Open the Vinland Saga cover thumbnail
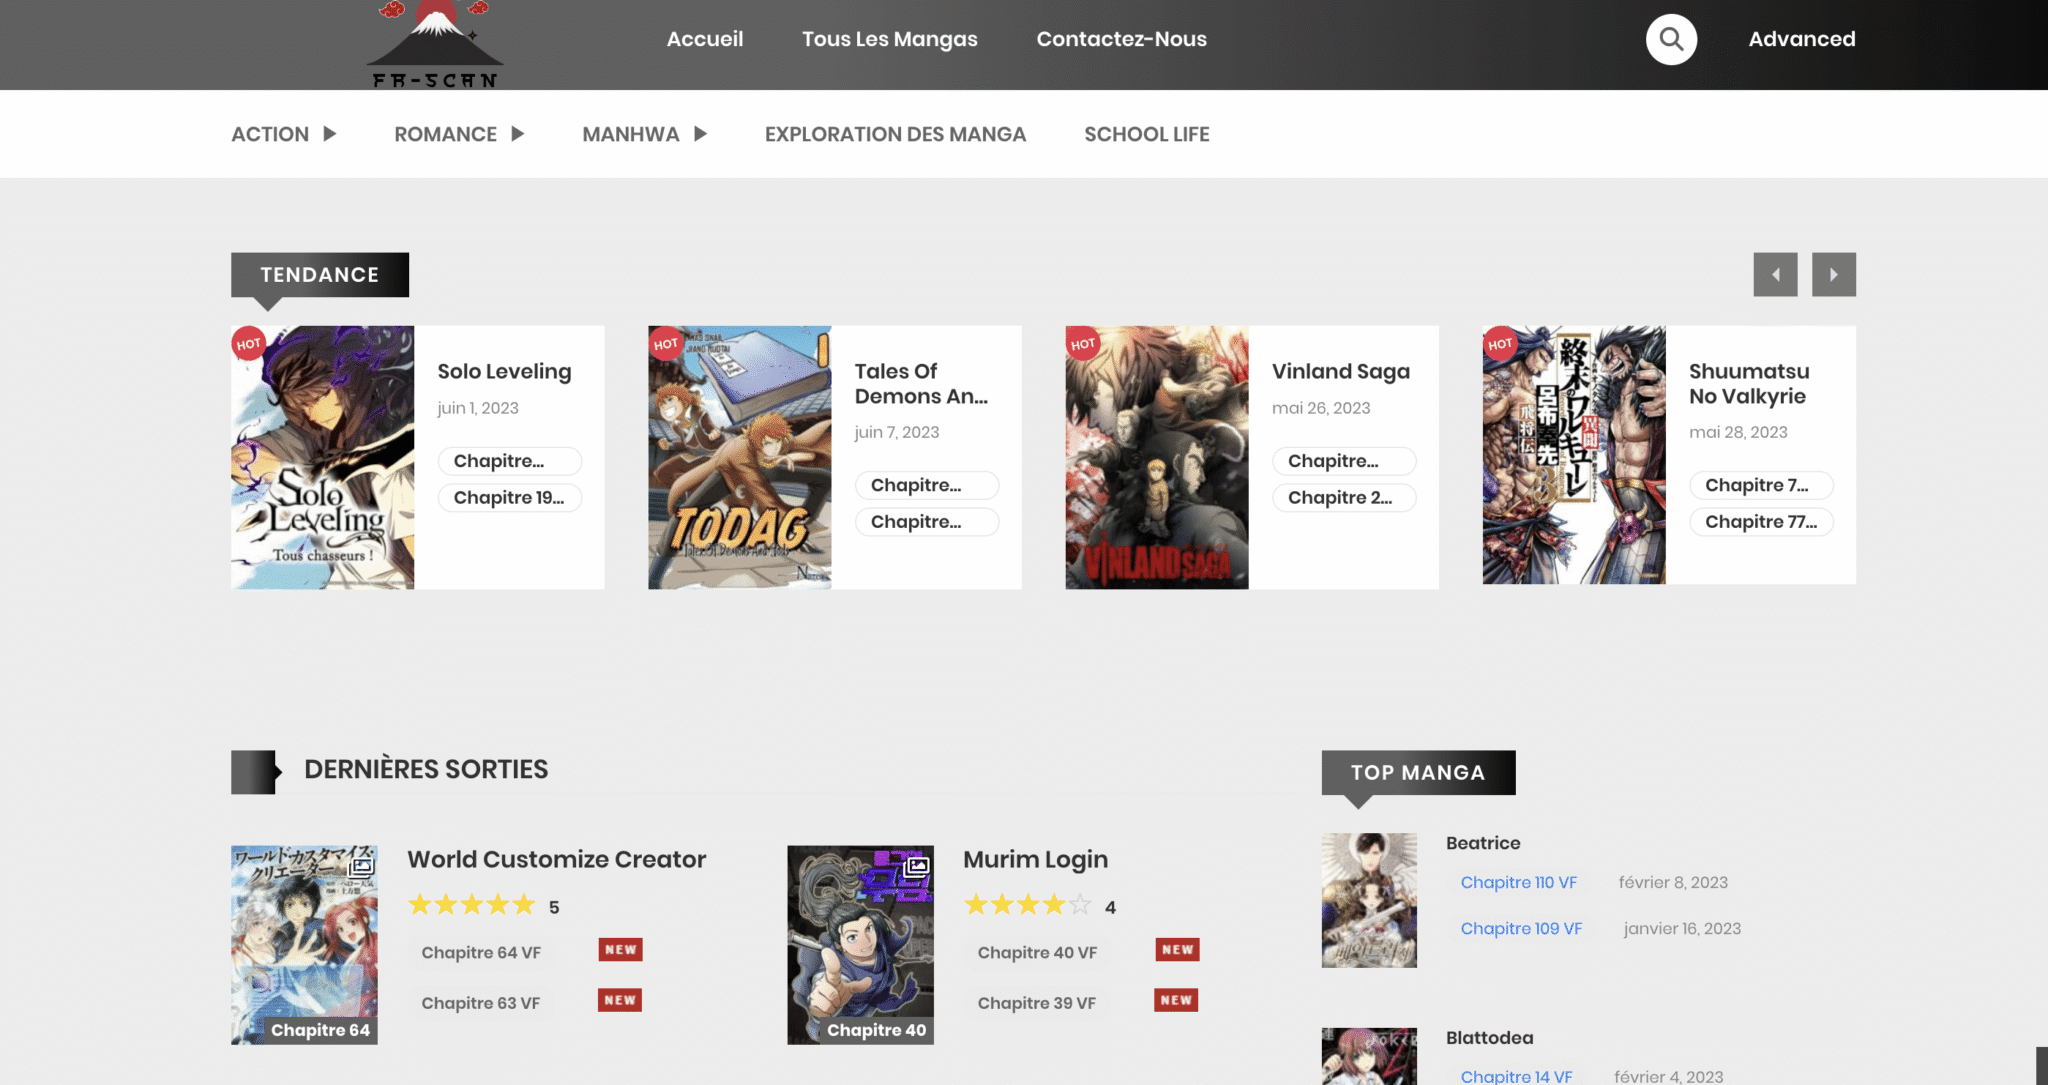The image size is (2048, 1085). (1156, 457)
